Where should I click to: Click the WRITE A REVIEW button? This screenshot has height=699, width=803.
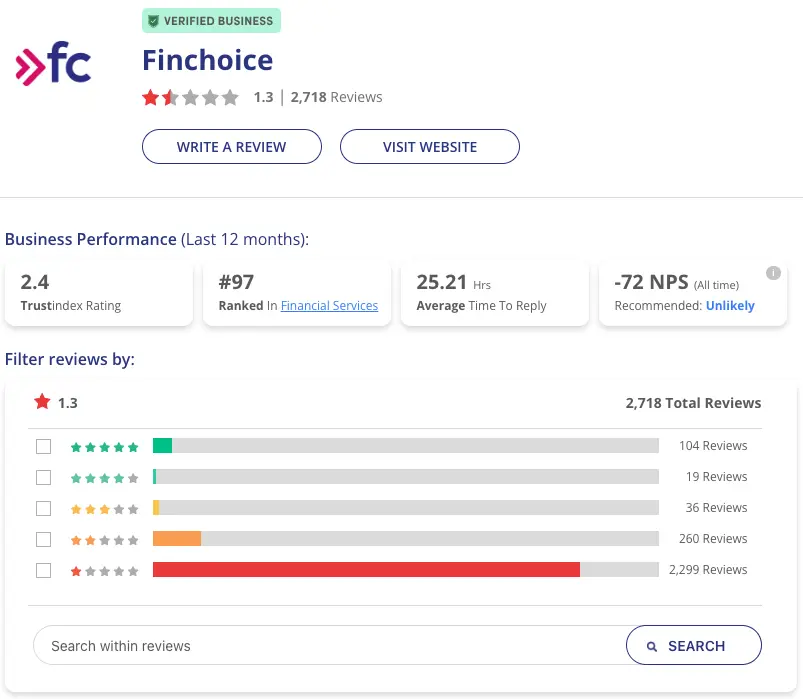coord(231,146)
